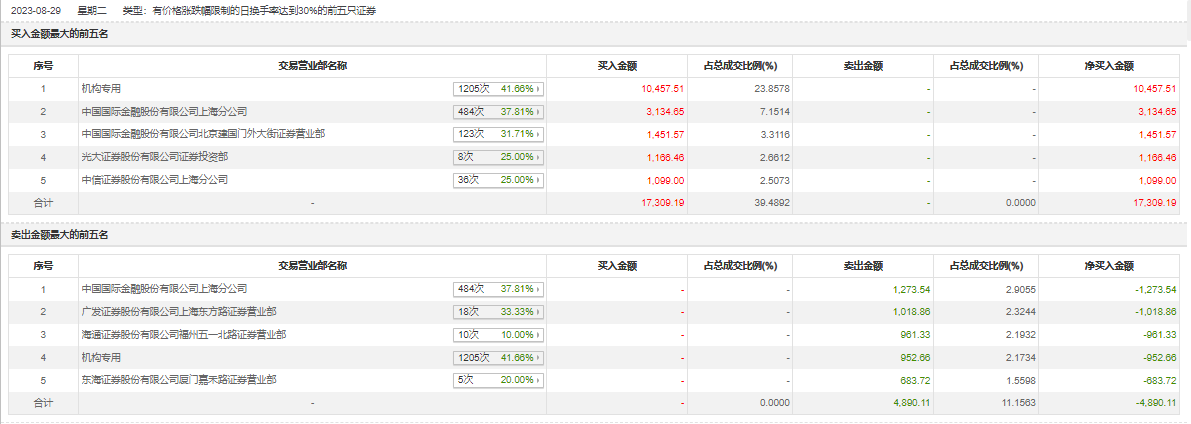Click 卖出金额 header in sell table

(863, 267)
